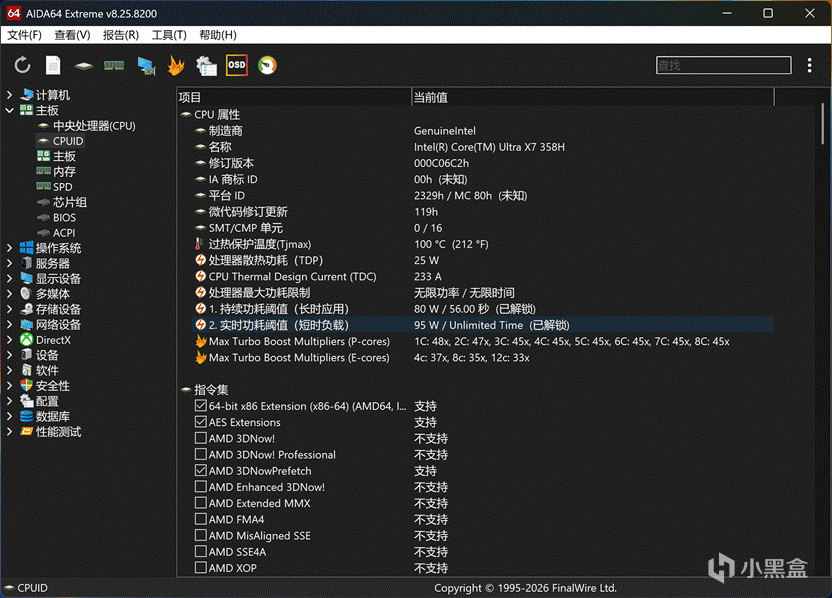Toggle the 64-bit x86 Extension checkbox

201,405
